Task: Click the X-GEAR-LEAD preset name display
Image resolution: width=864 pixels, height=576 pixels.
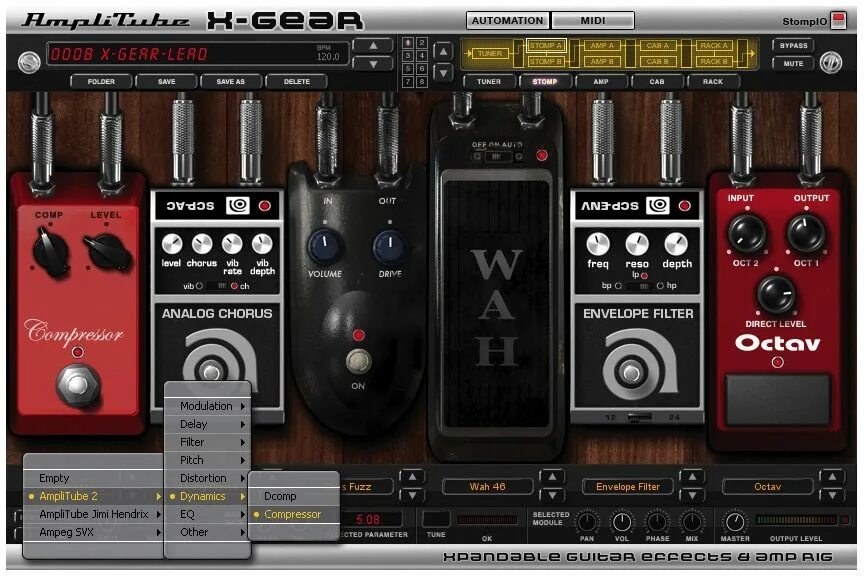Action: point(129,54)
